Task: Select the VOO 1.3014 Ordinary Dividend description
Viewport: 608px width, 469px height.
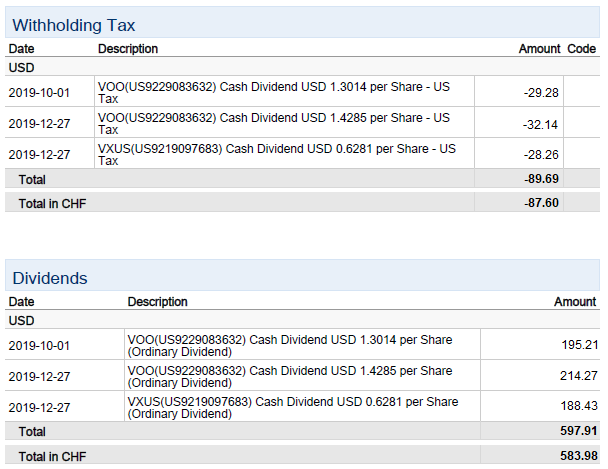Action: (290, 345)
